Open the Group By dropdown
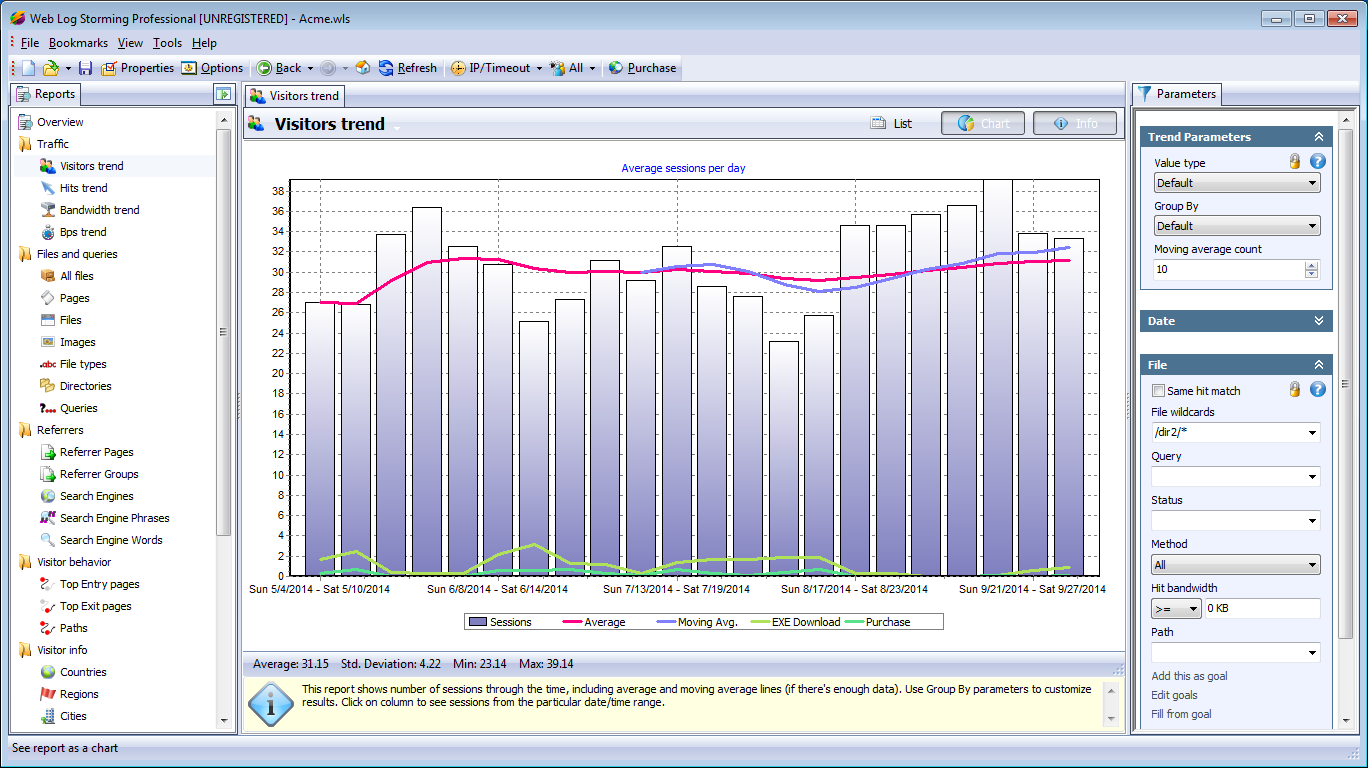The width and height of the screenshot is (1368, 768). pos(1237,226)
